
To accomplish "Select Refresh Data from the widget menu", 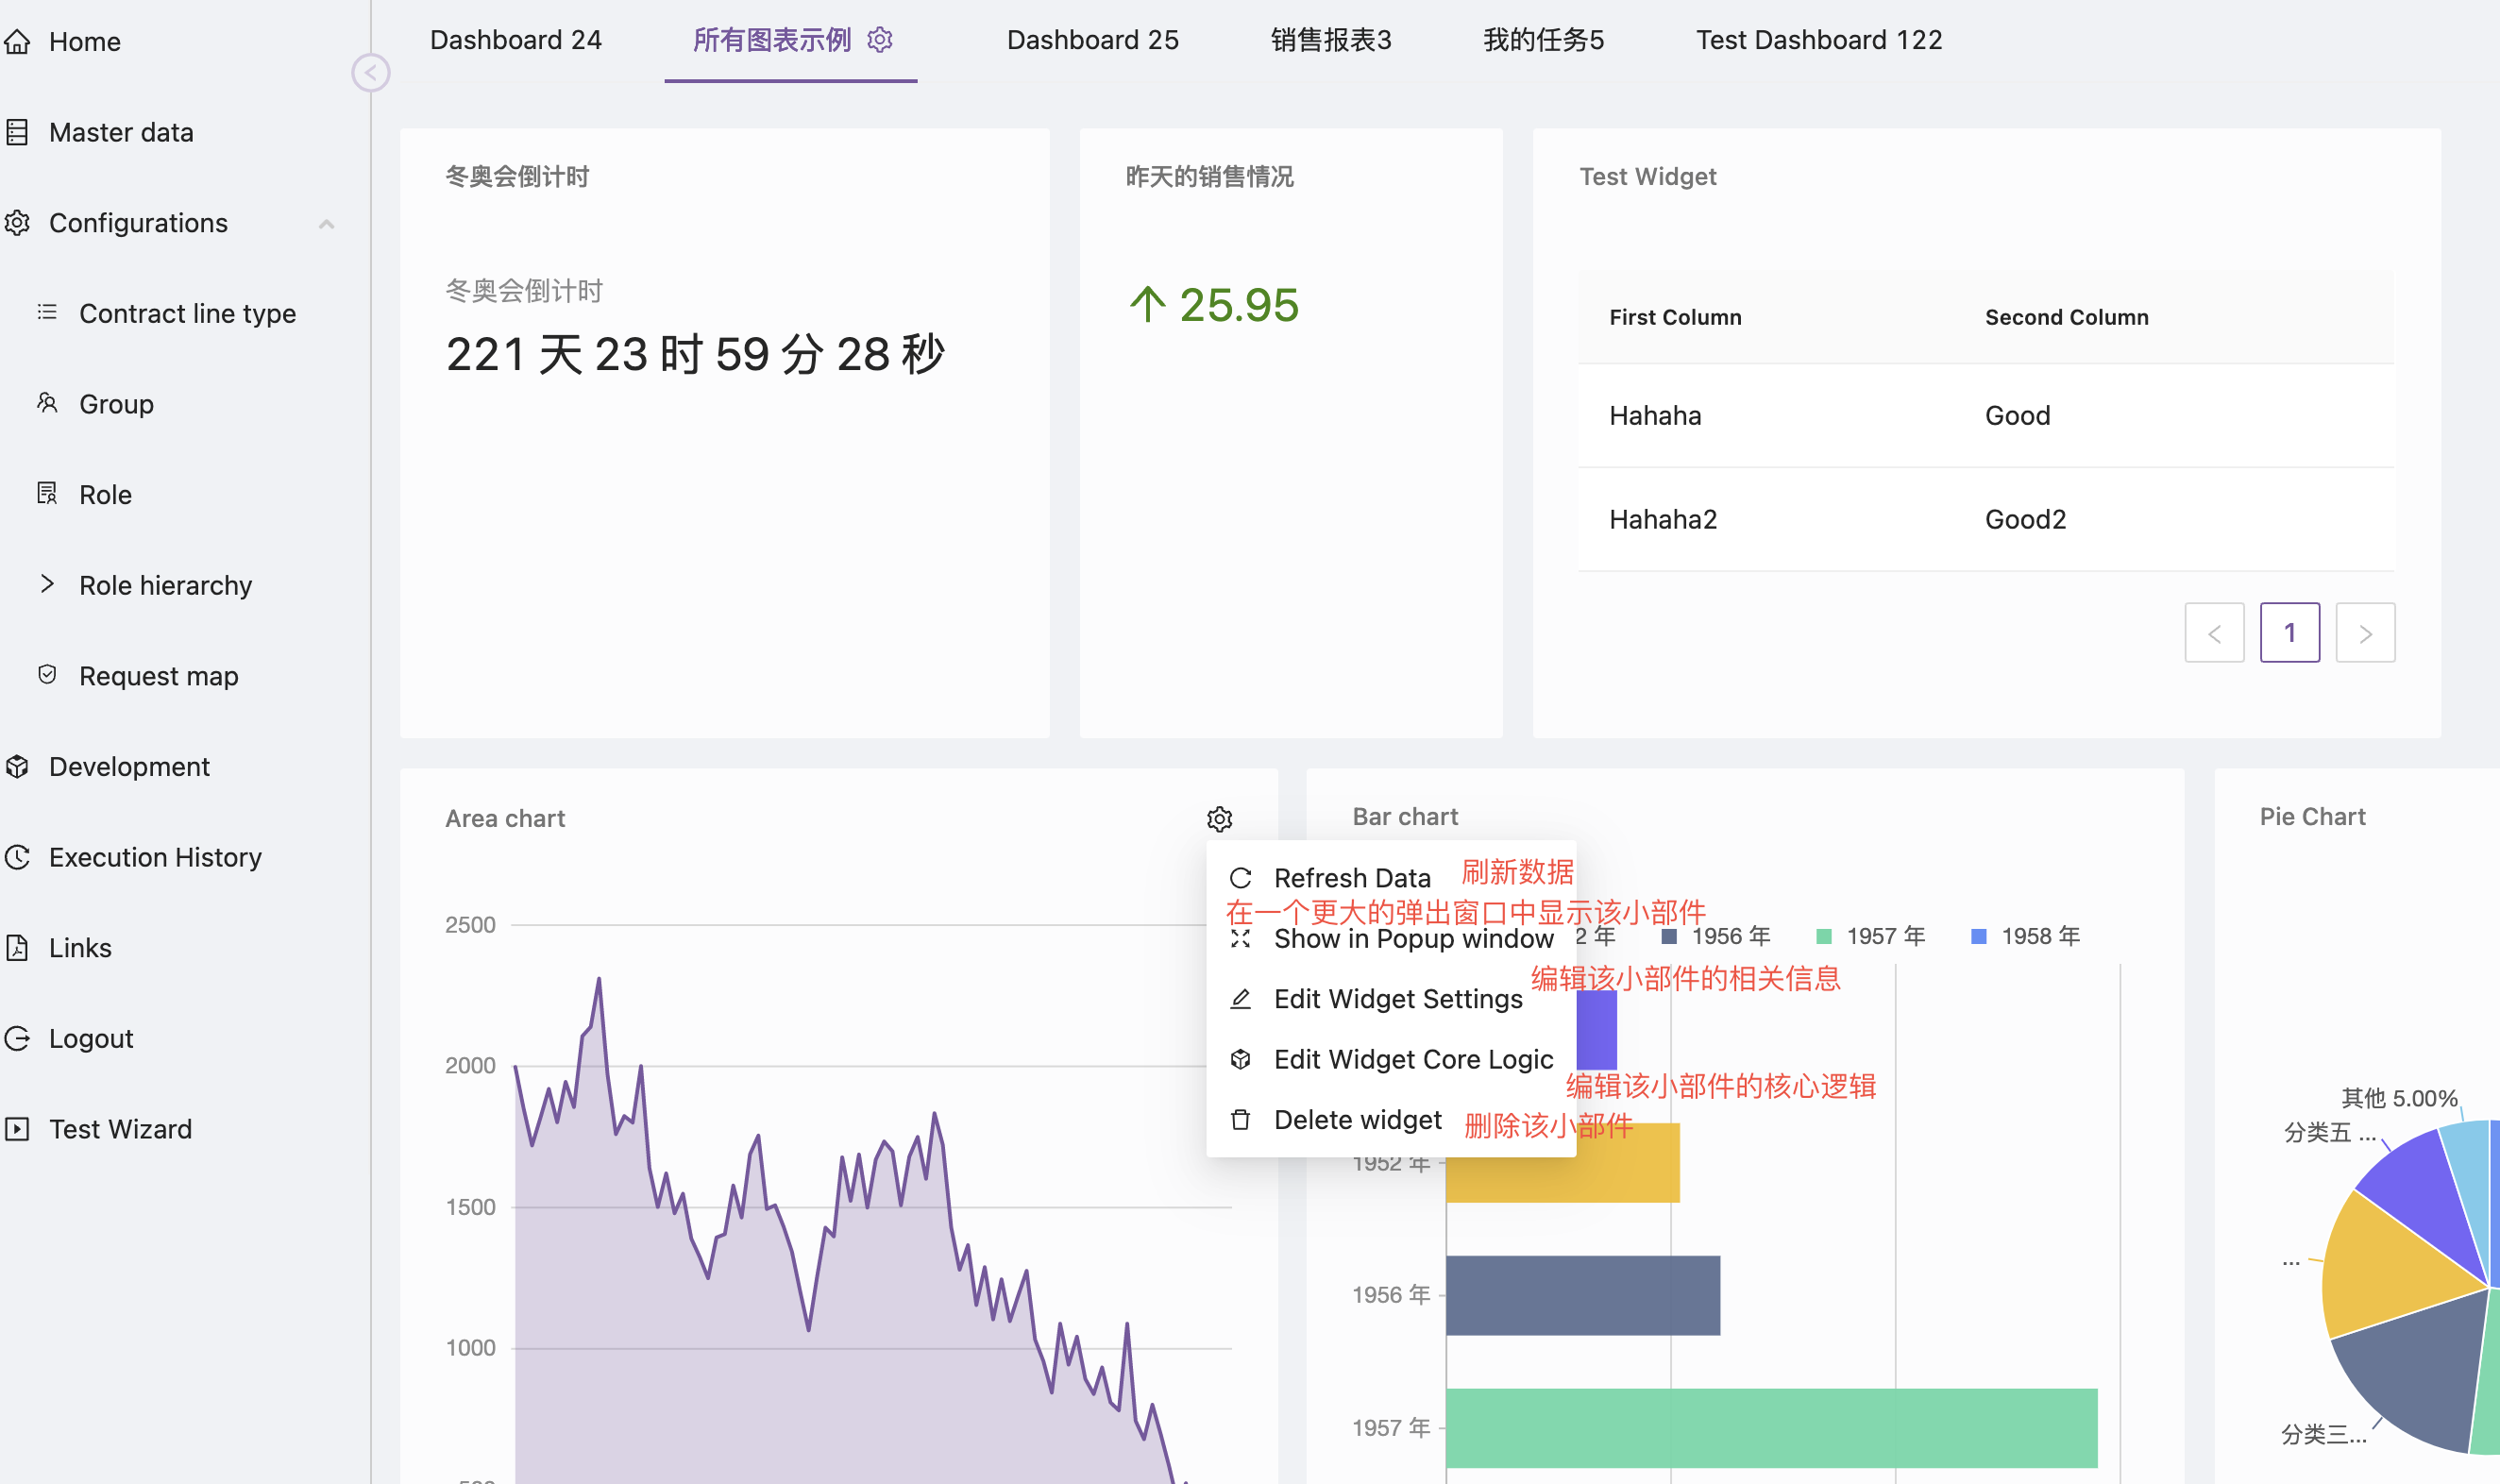I will pos(1351,878).
